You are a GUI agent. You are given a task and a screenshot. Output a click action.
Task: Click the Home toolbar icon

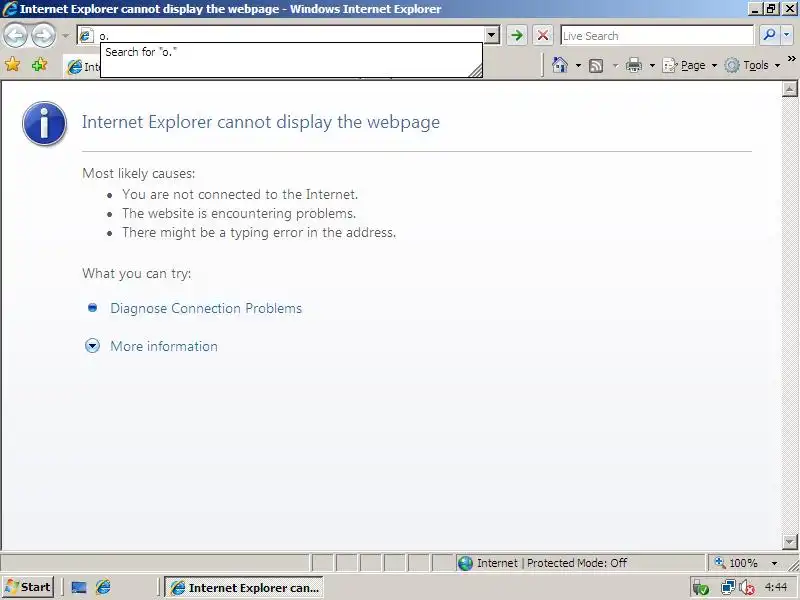tap(560, 65)
